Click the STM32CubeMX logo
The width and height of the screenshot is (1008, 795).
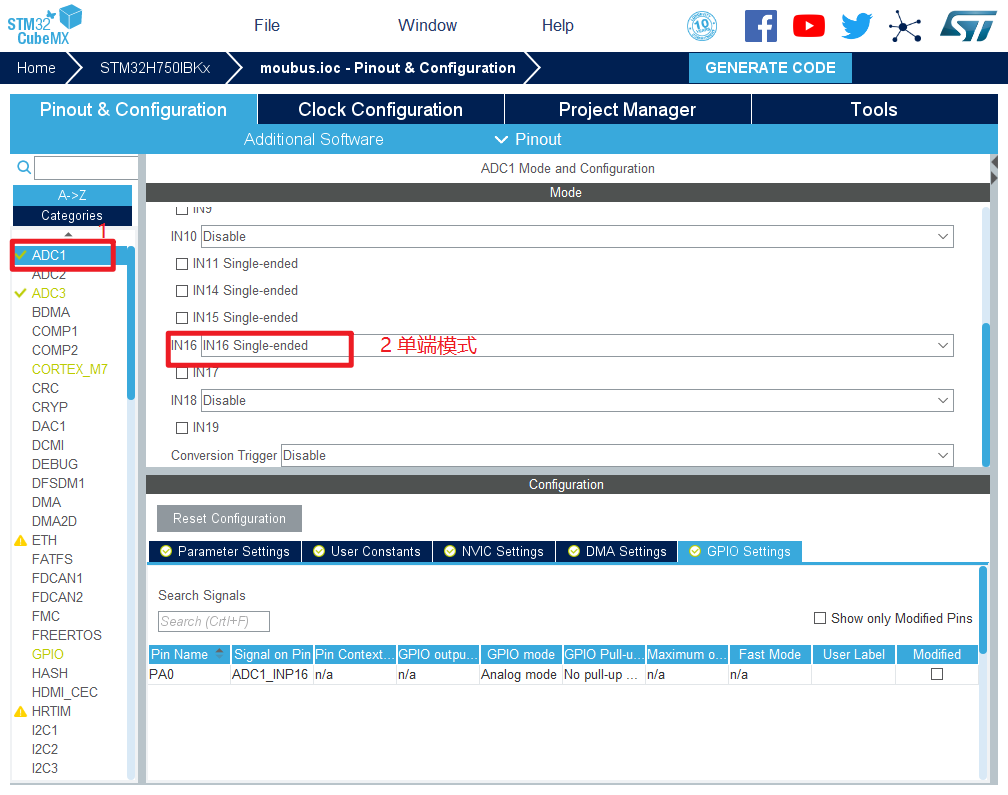tap(45, 22)
